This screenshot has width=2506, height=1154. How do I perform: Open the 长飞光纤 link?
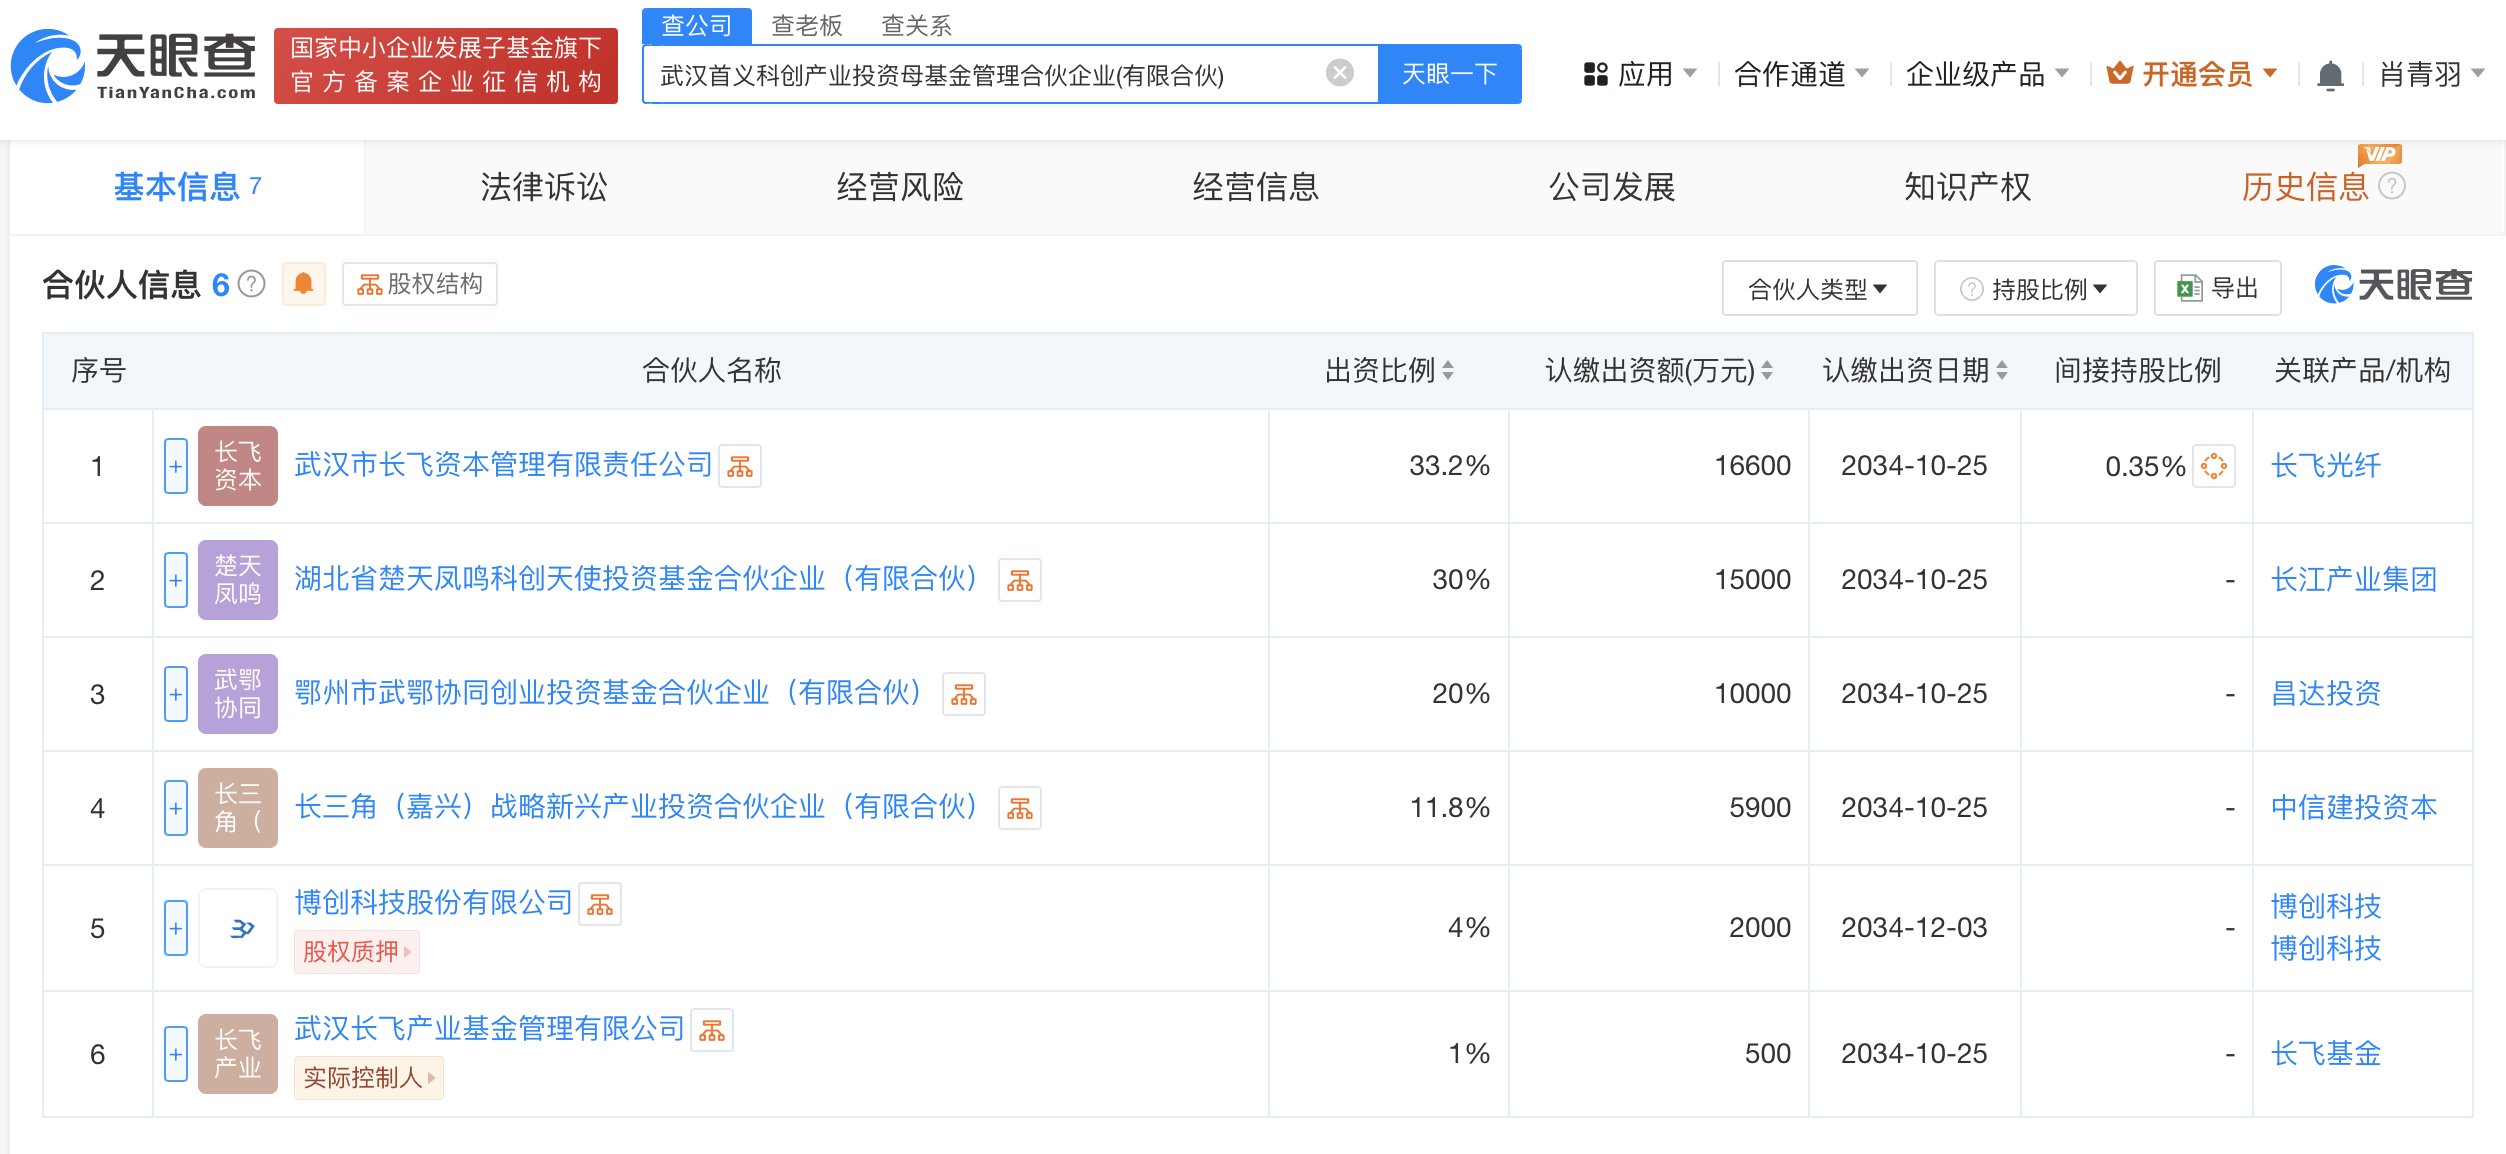(x=2324, y=465)
